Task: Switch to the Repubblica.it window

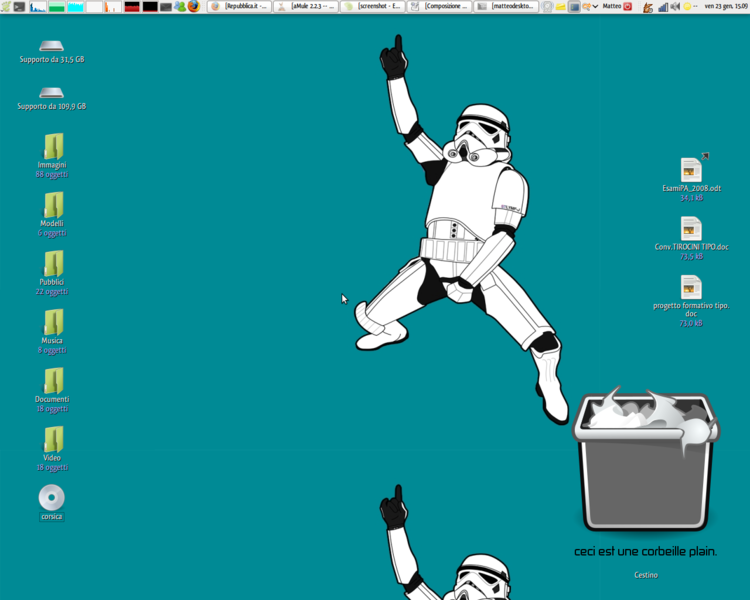Action: pos(239,6)
